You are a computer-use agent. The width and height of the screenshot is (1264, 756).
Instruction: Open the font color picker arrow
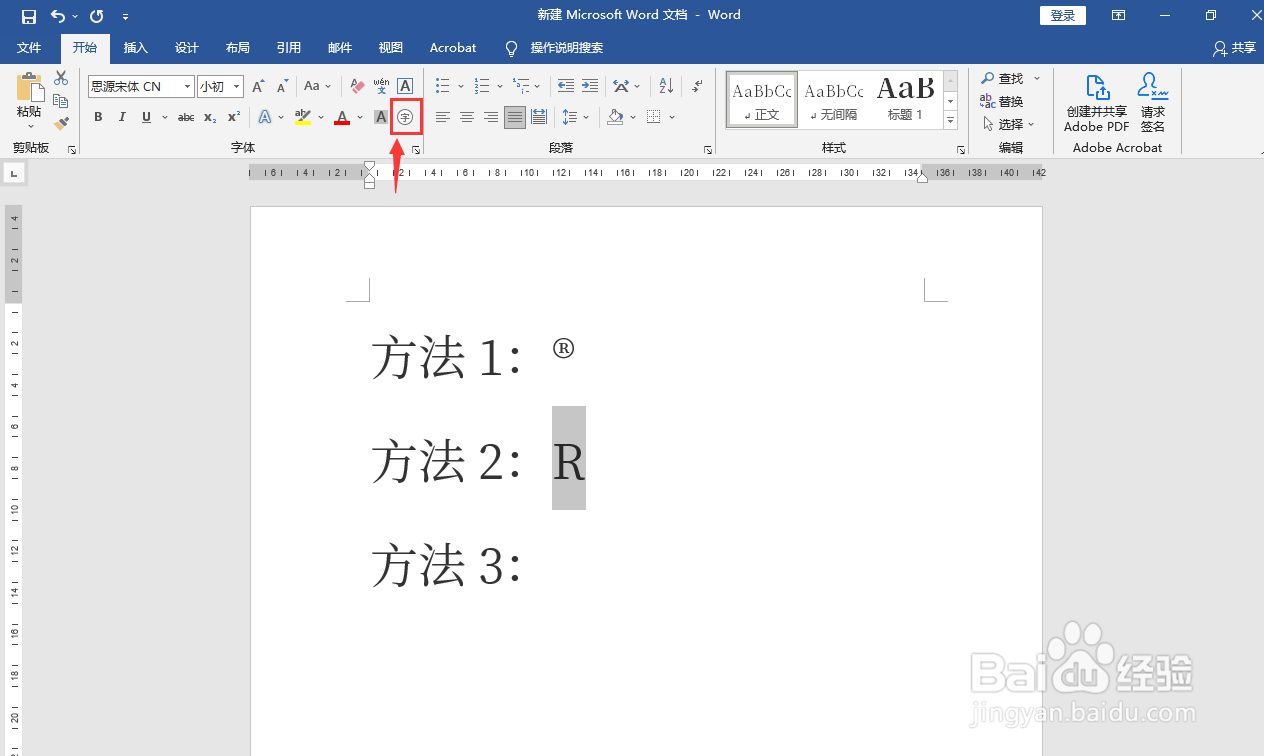click(358, 117)
